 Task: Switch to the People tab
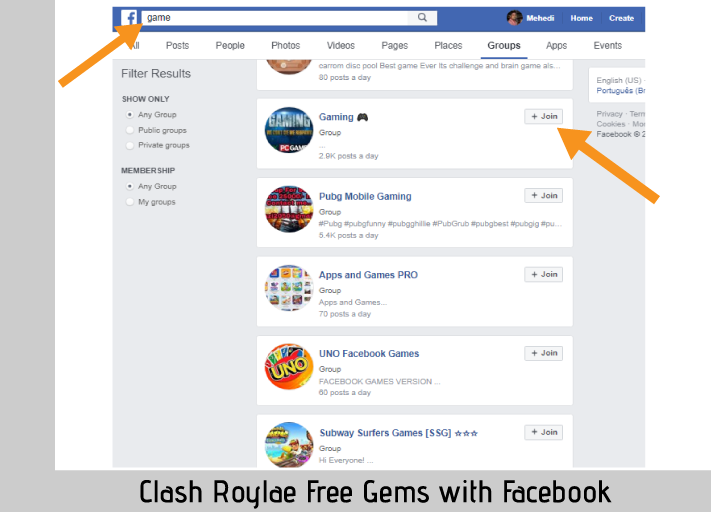click(230, 45)
